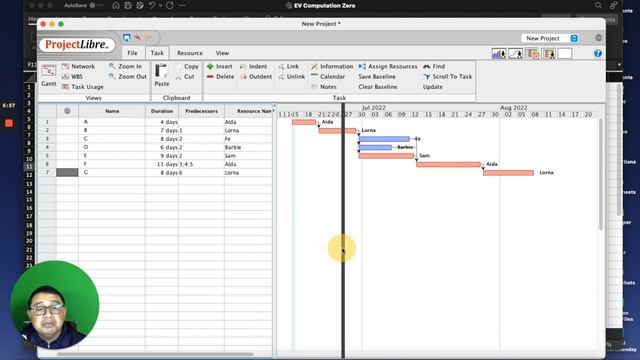This screenshot has height=360, width=640.
Task: Click Find in the ribbon
Action: tap(434, 66)
